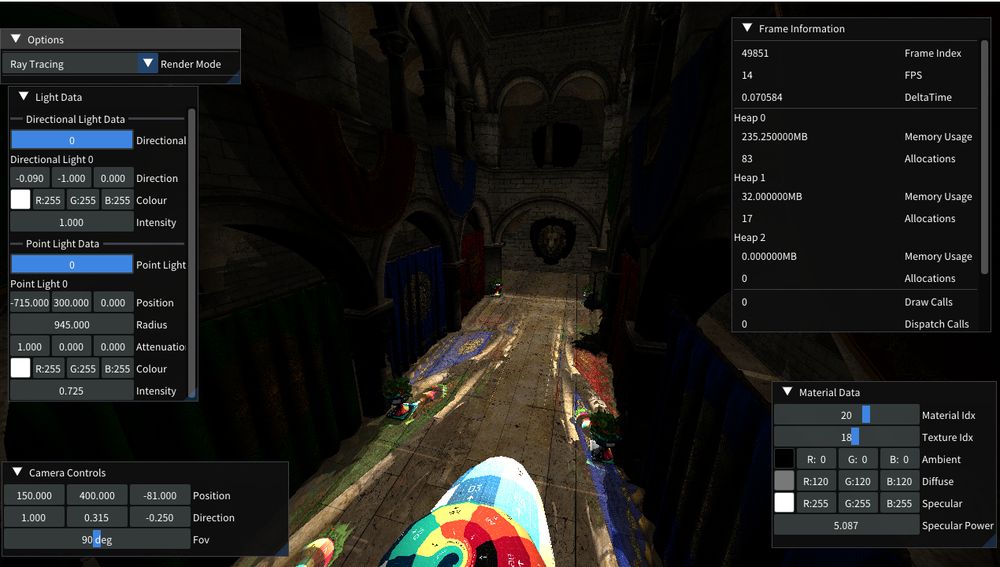Click the Specular G:255 field
Screen dimensions: 1000x567
tap(857, 503)
